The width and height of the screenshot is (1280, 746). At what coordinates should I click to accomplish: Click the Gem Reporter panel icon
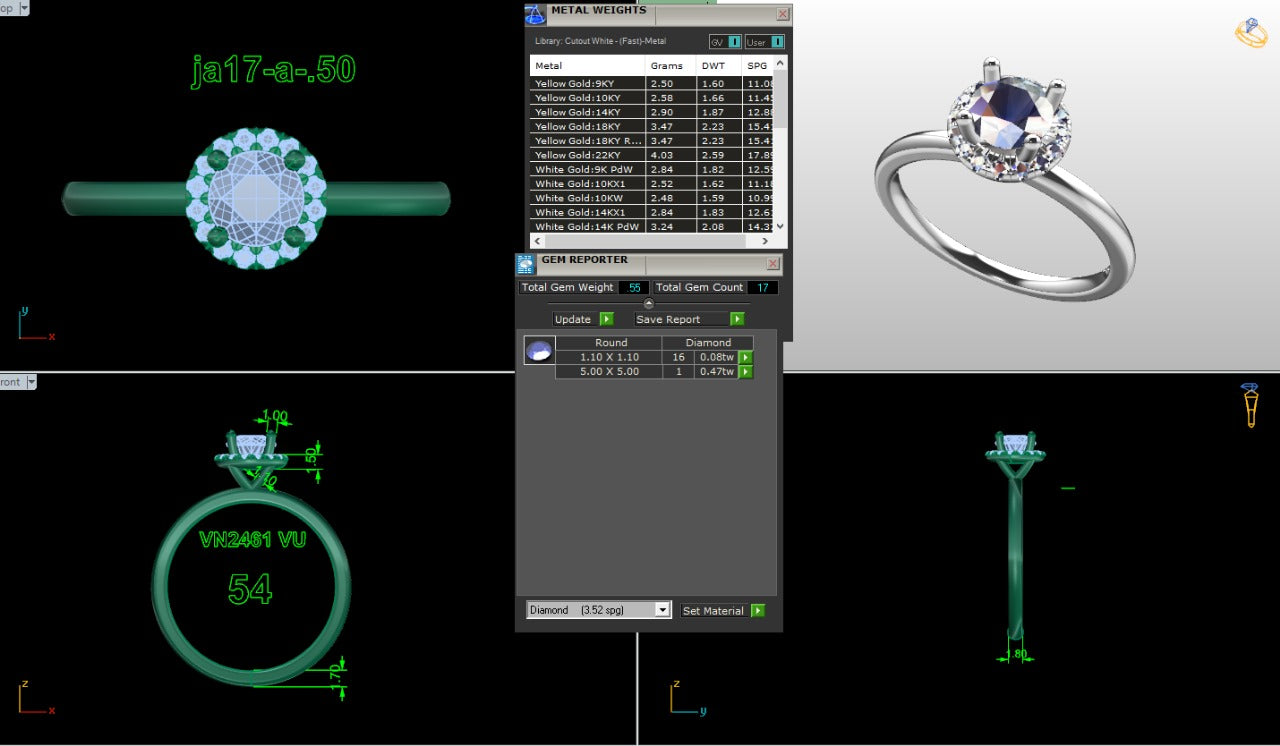point(526,264)
